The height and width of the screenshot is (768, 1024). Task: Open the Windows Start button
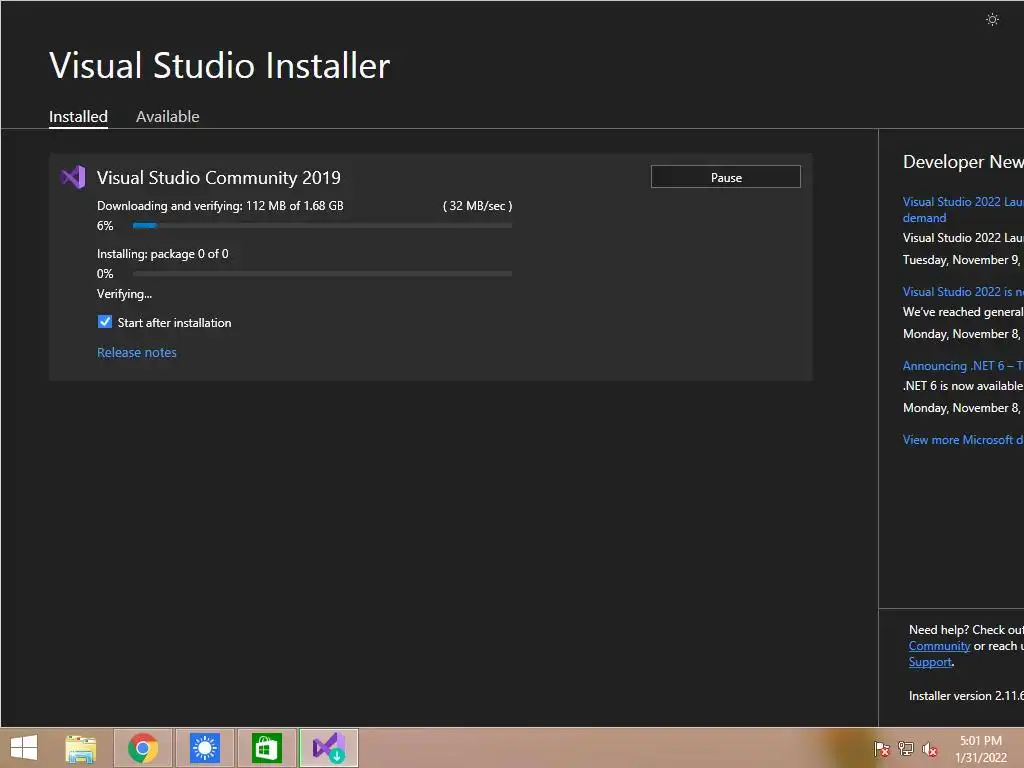[x=24, y=748]
